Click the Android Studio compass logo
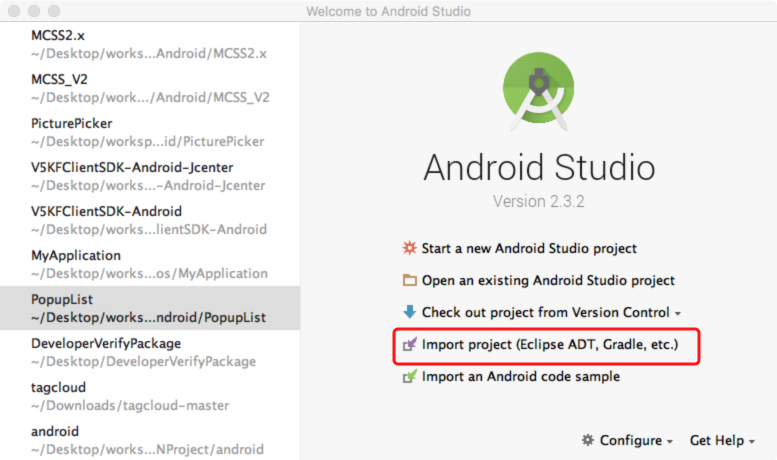The image size is (777, 460). pos(539,91)
